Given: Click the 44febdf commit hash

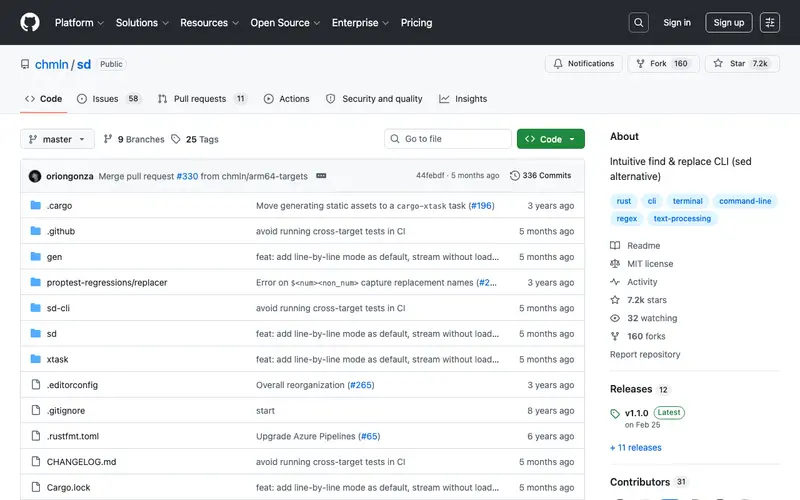Looking at the screenshot, I should pyautogui.click(x=430, y=176).
